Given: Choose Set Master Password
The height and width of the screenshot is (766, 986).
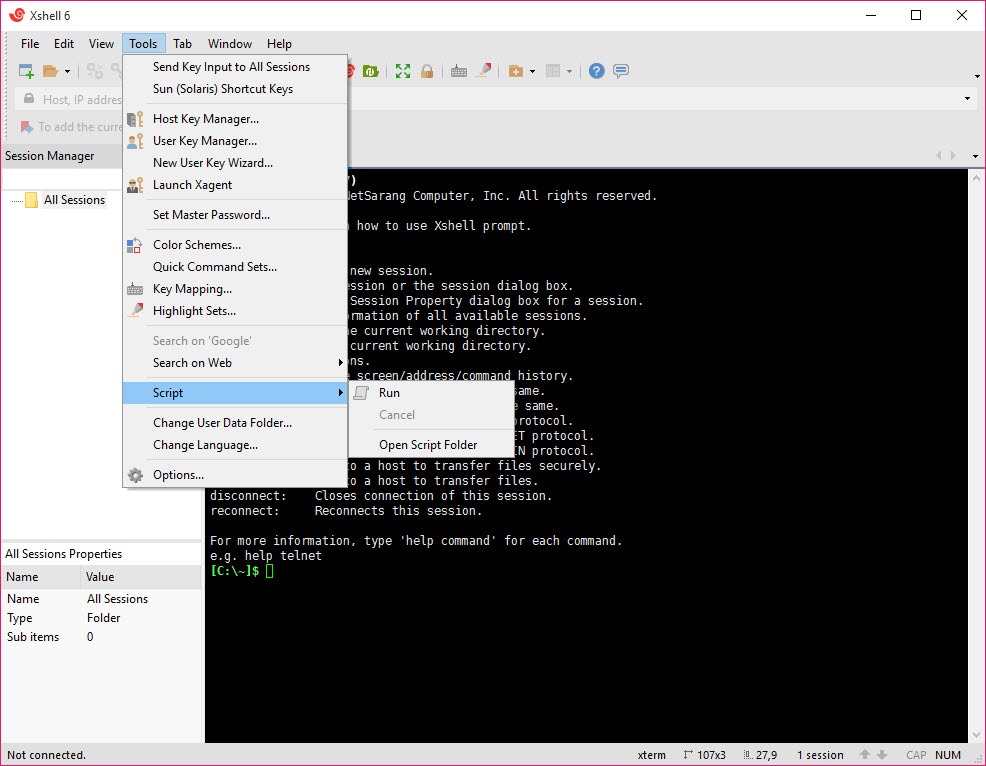Looking at the screenshot, I should 235,215.
